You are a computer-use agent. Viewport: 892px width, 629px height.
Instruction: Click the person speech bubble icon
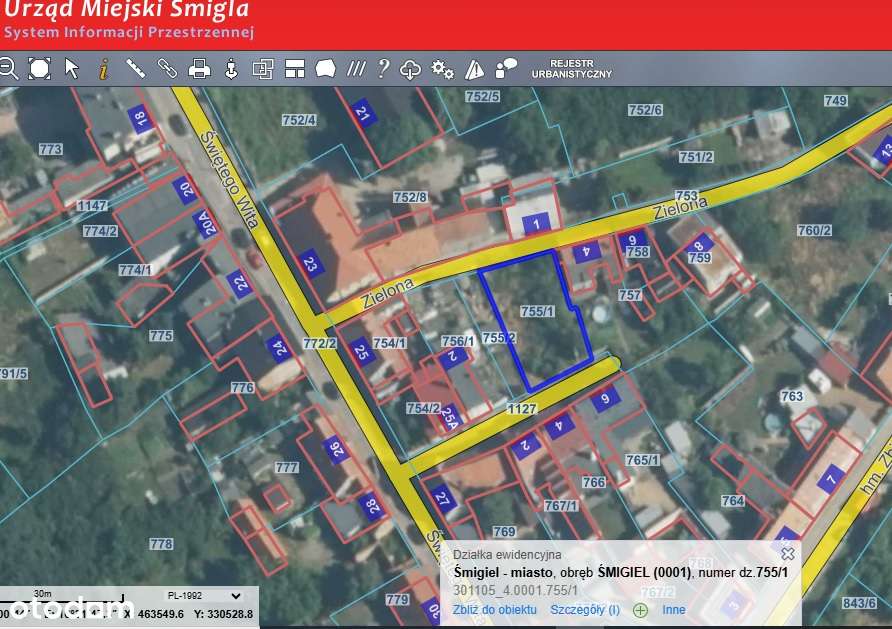[x=506, y=68]
